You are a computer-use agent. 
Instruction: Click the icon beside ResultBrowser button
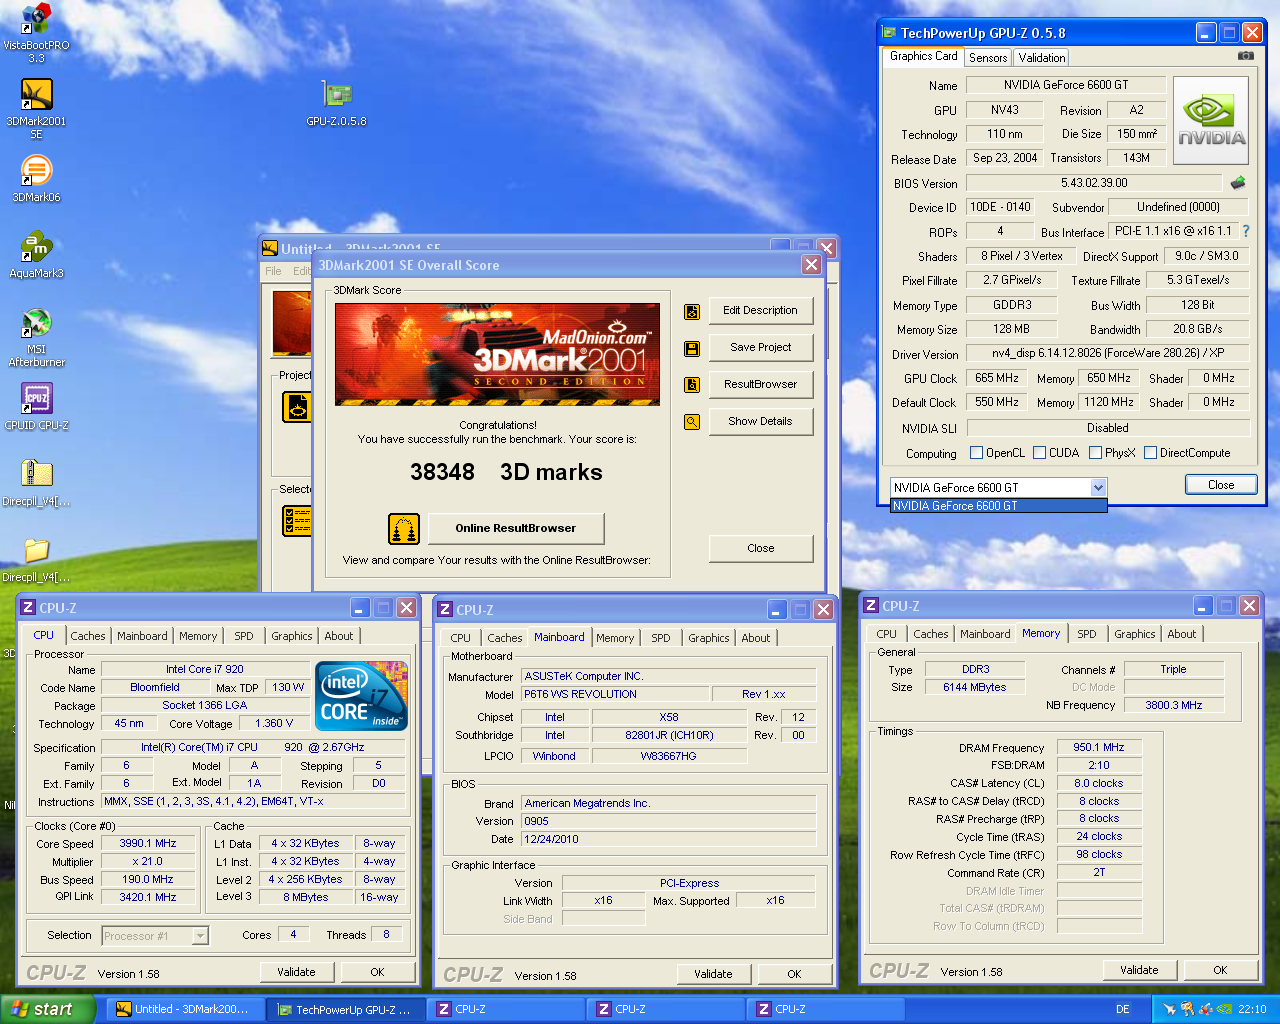(x=691, y=385)
